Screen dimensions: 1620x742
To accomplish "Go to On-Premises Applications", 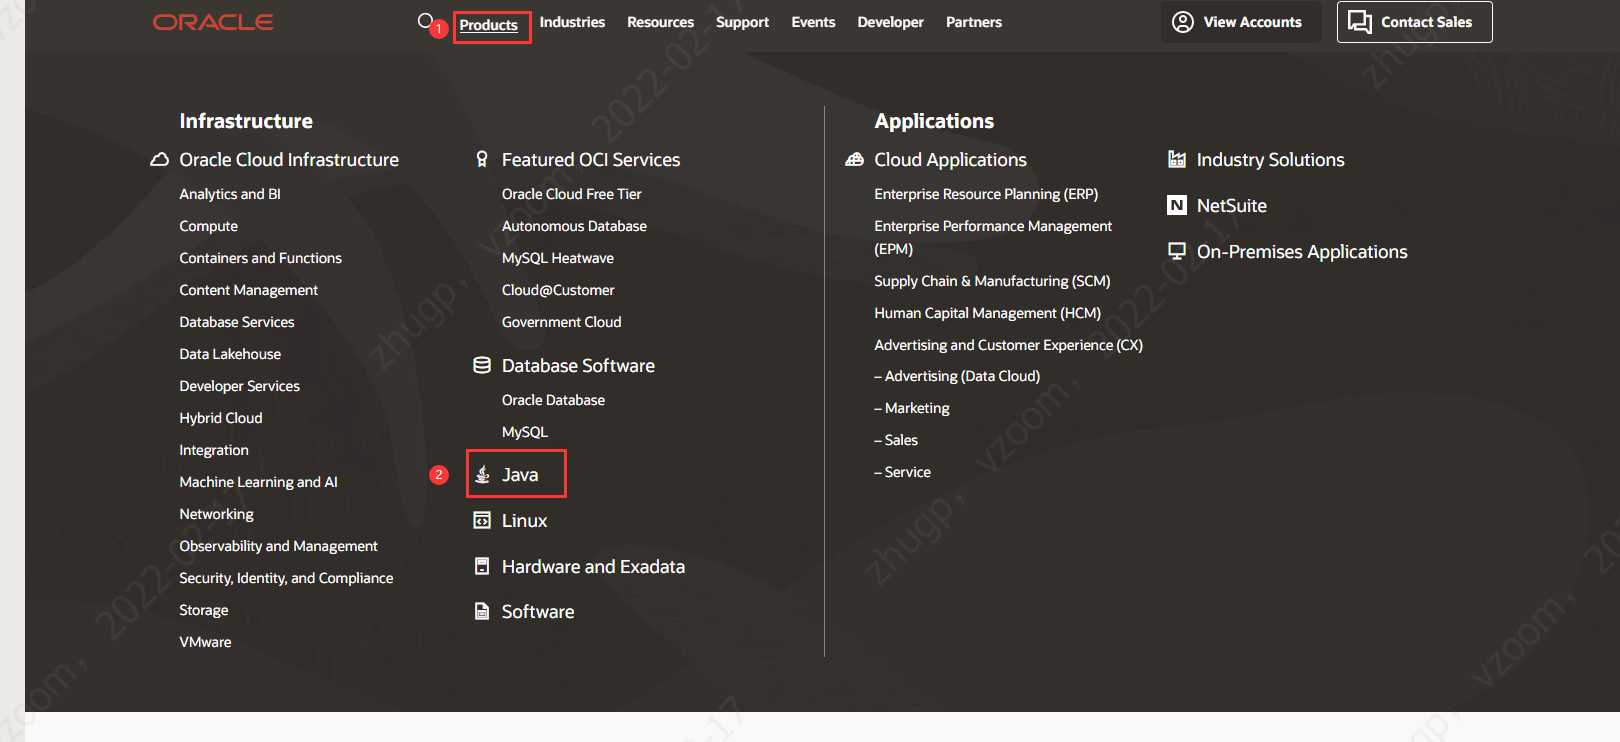I will click(x=1302, y=252).
